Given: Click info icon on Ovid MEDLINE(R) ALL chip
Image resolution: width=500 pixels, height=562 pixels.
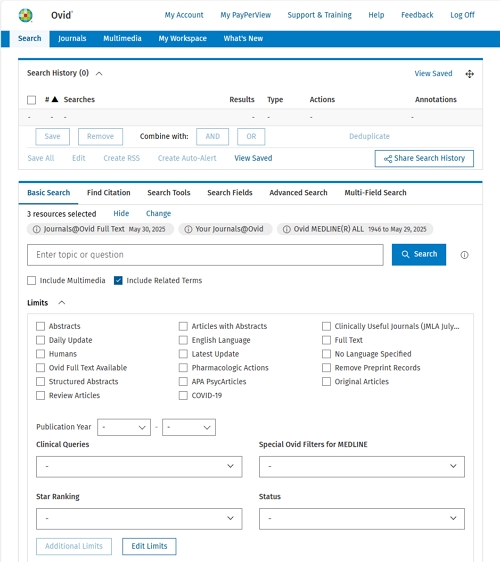Looking at the screenshot, I should pyautogui.click(x=286, y=229).
